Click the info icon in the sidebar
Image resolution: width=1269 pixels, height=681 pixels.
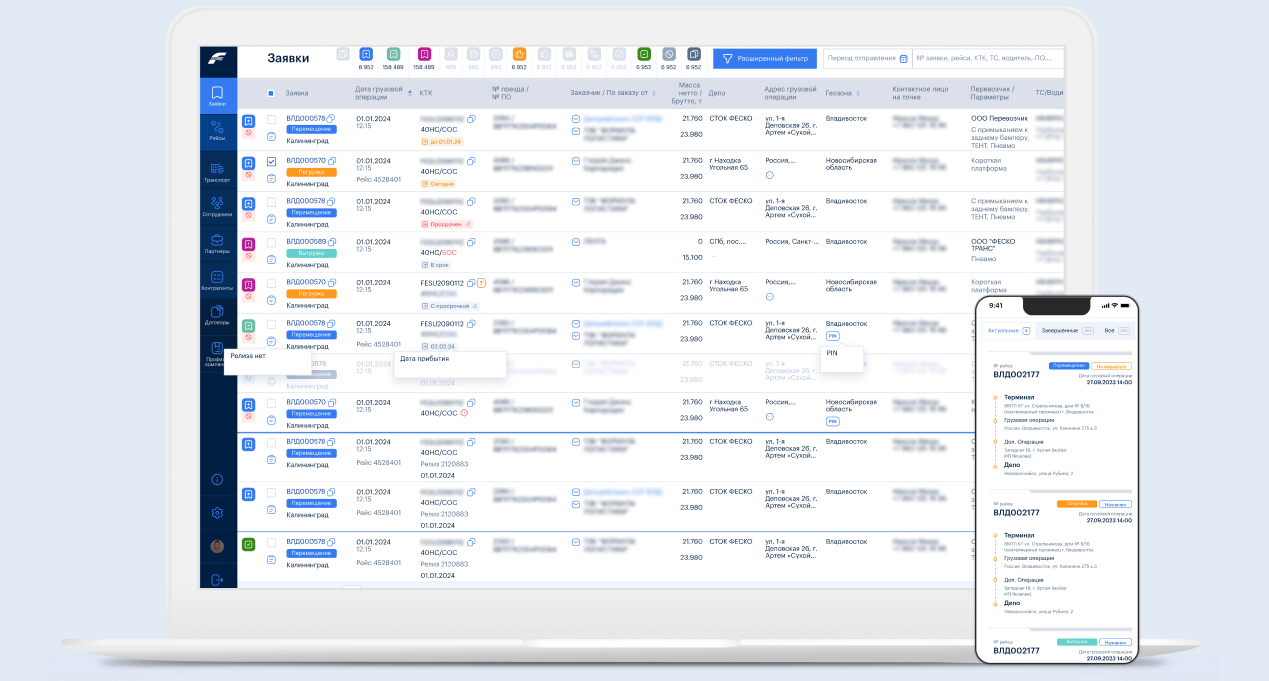coord(217,479)
